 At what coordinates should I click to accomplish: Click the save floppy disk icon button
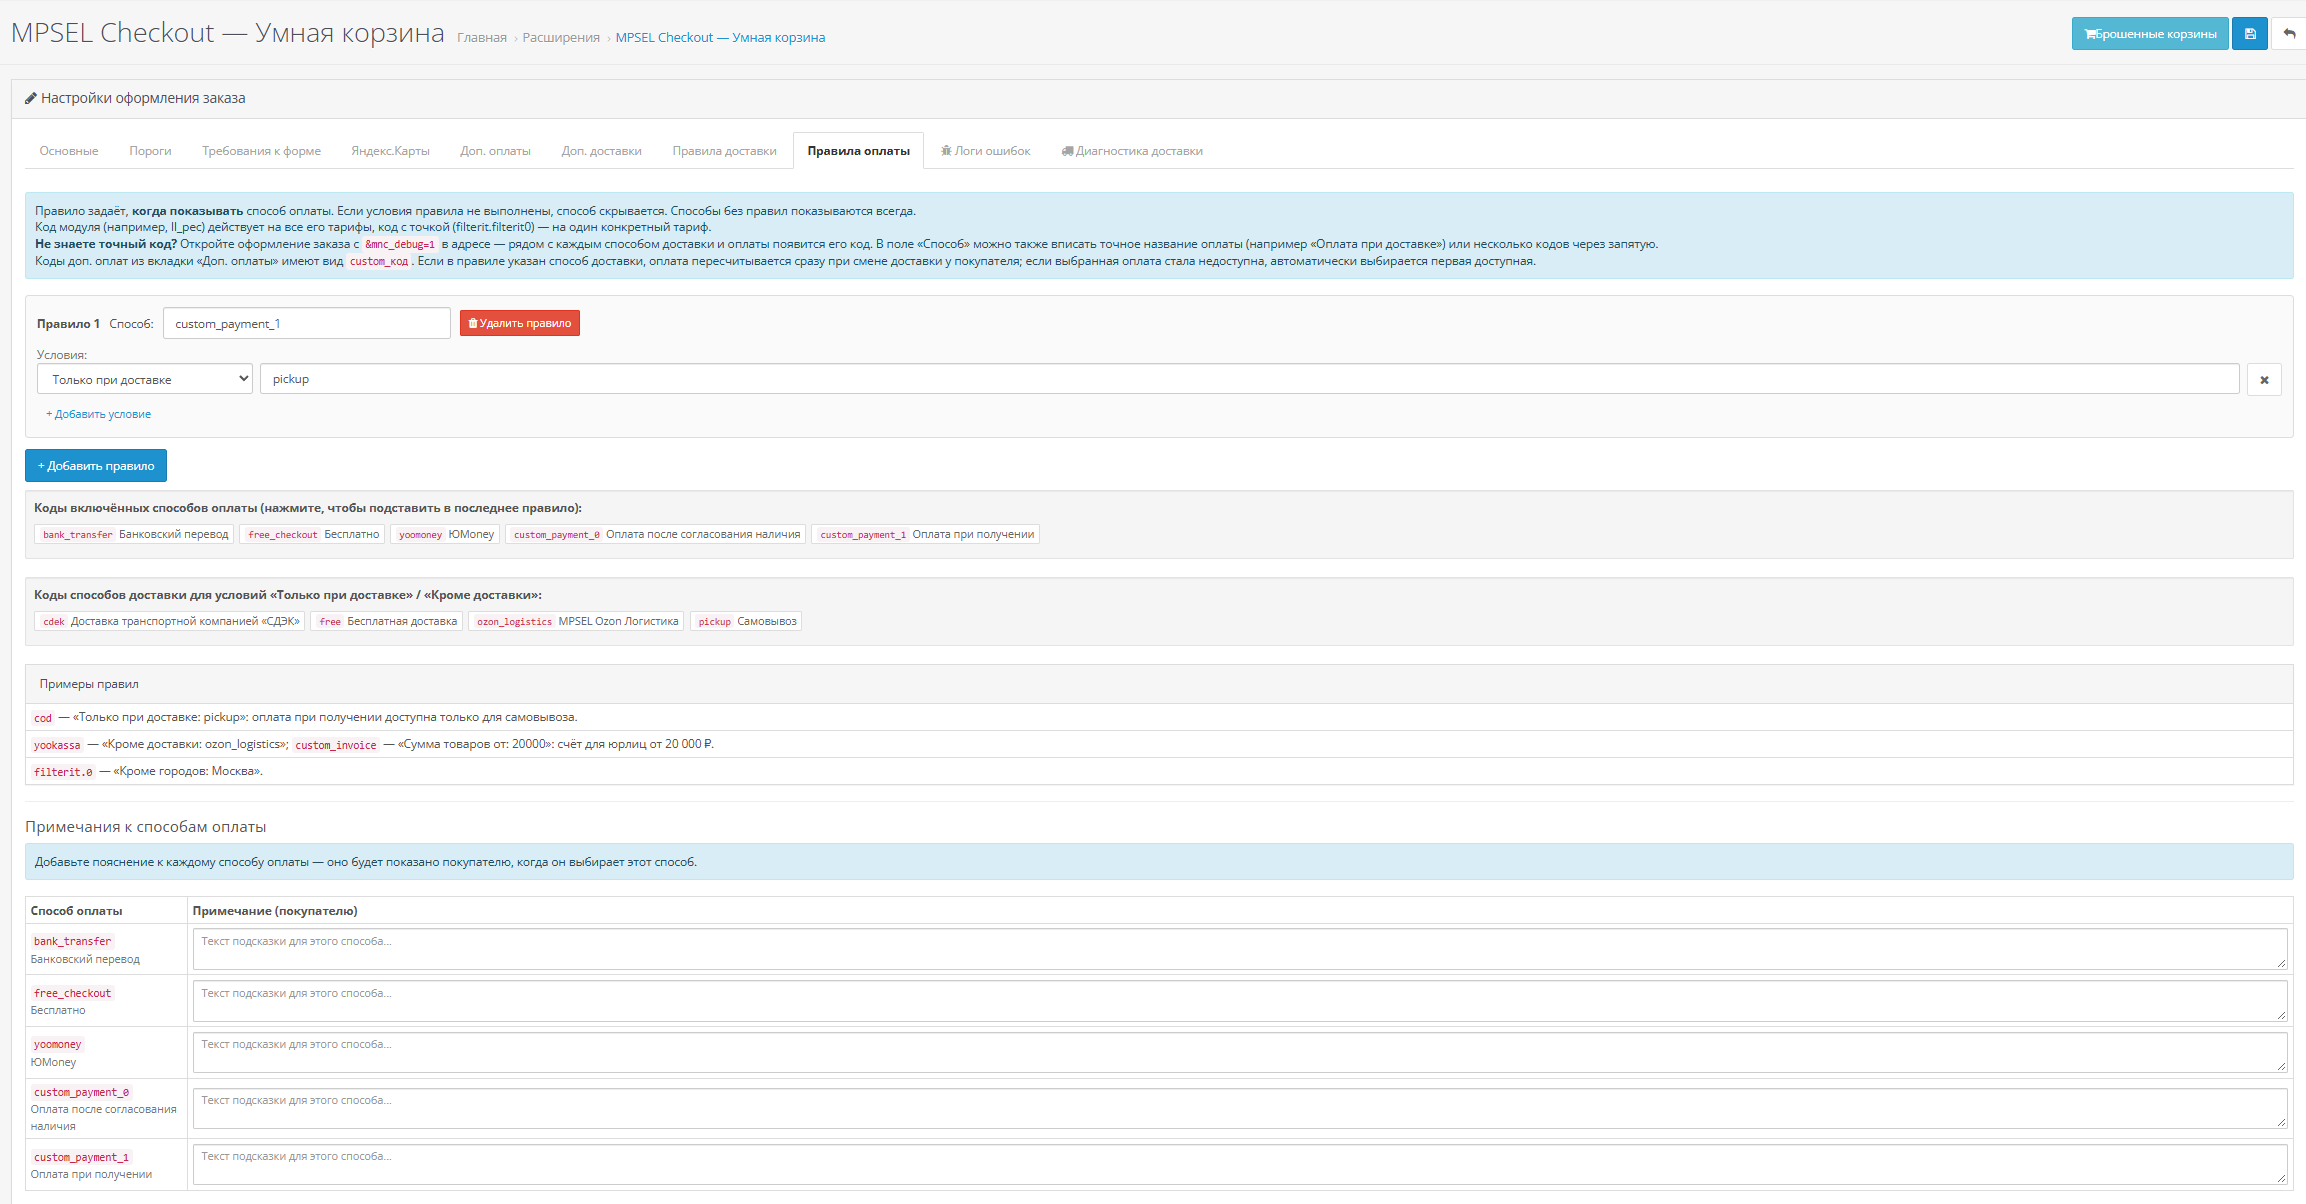pos(2250,34)
